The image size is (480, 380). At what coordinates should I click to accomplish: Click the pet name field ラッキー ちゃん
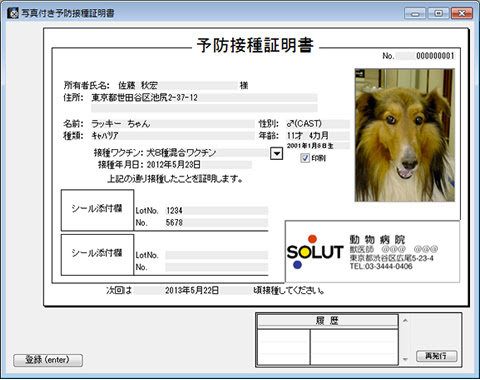pos(172,124)
